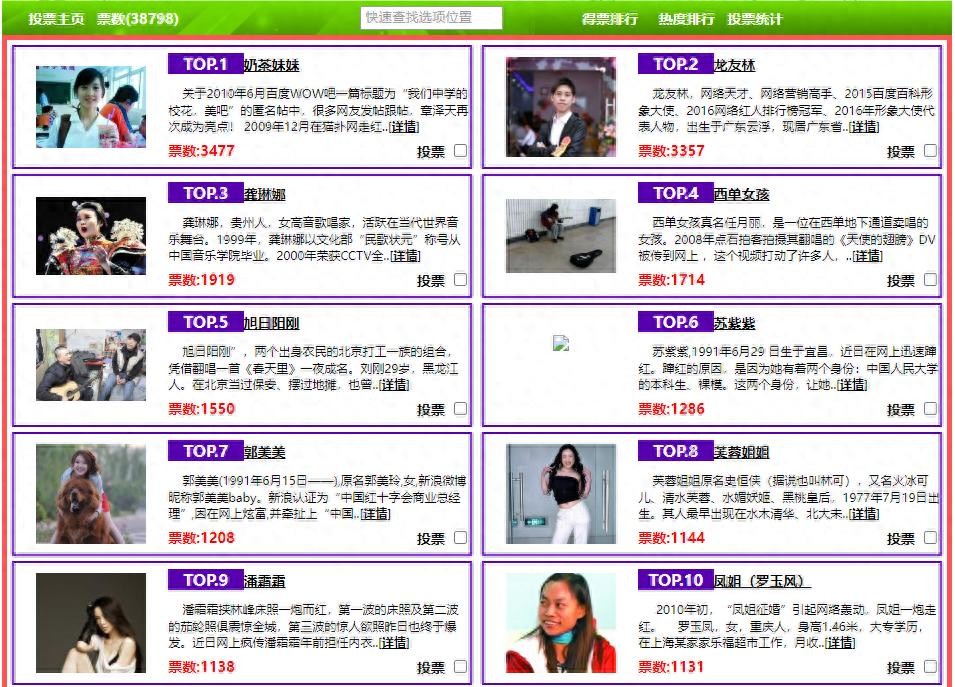Check the vote box for 奶茶妹妹
Screen dimensions: 955x687
pos(460,151)
